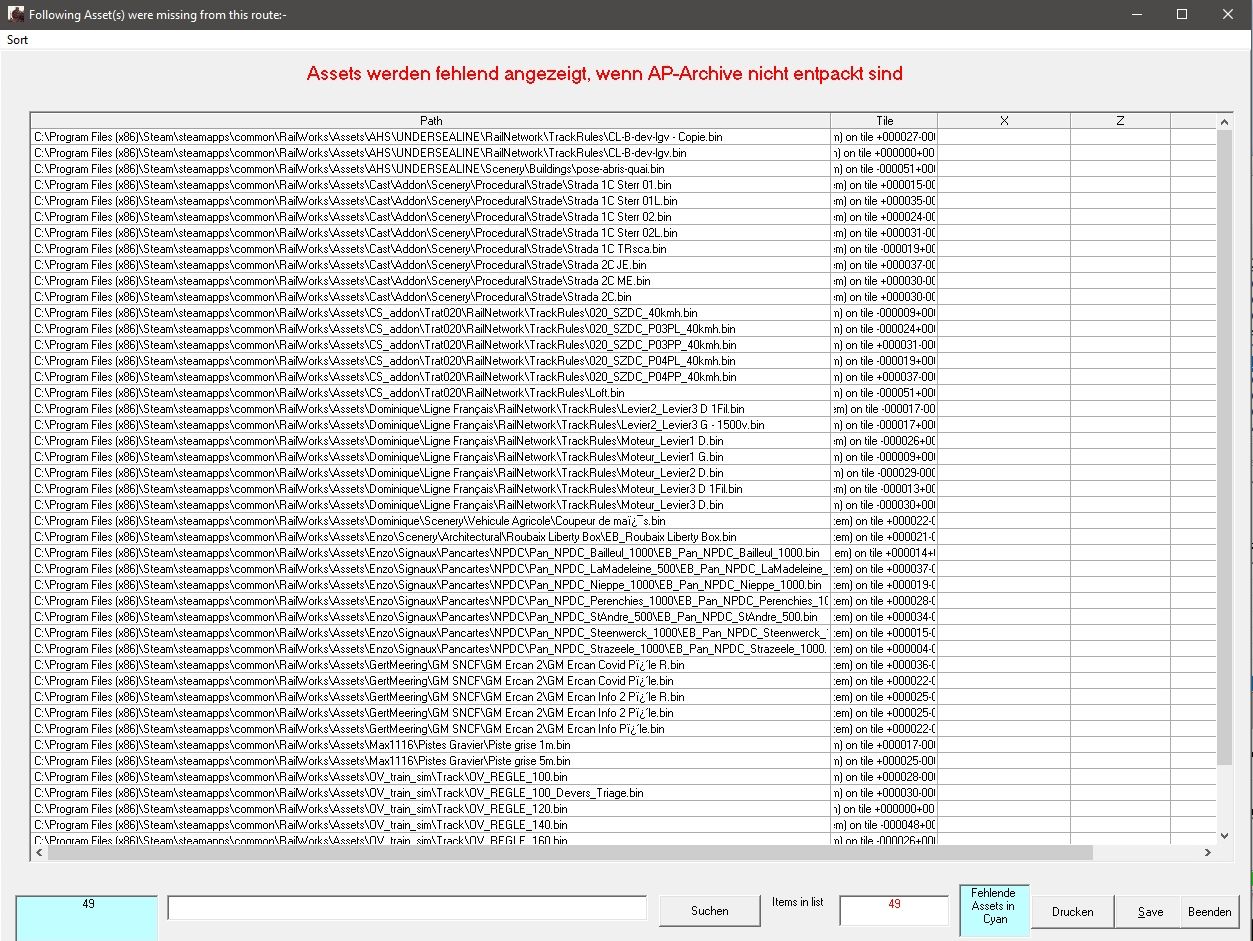Click the Path column header
The width and height of the screenshot is (1253, 941).
click(430, 121)
